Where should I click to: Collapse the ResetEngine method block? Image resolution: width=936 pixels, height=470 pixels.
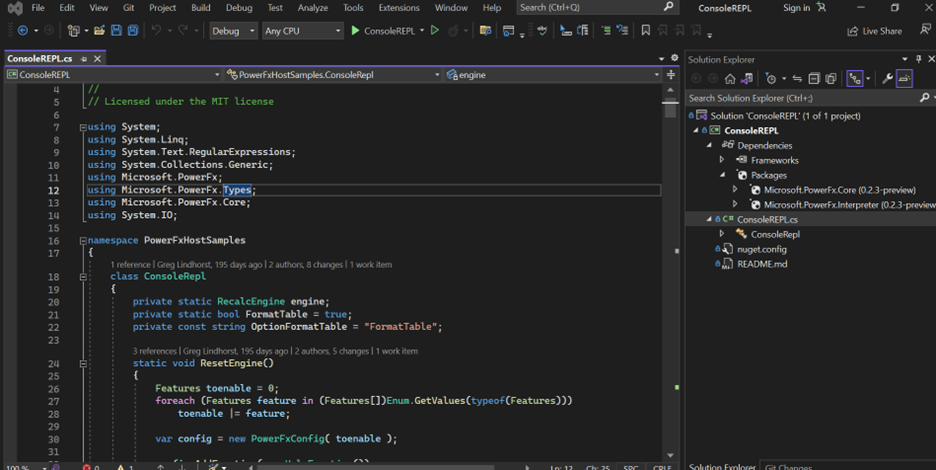click(x=83, y=363)
